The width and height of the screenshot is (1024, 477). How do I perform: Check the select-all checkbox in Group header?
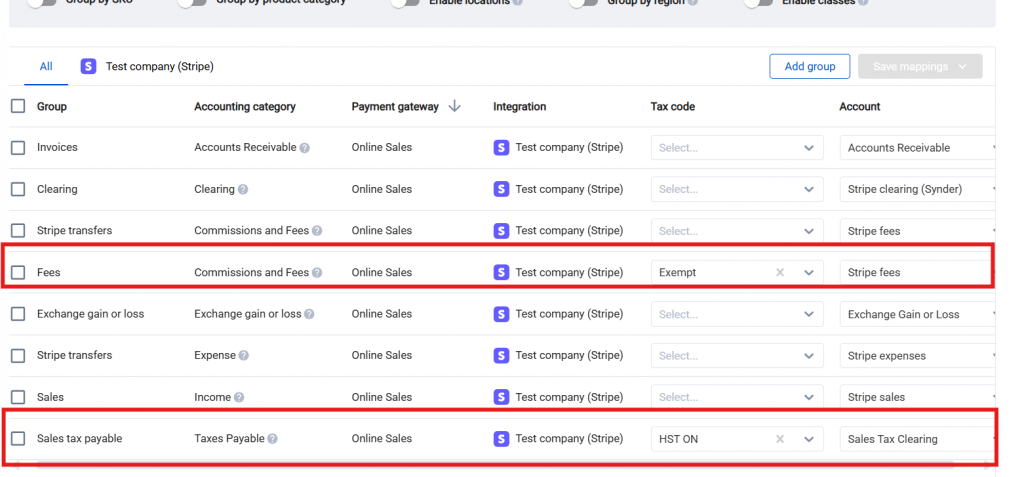pos(18,106)
